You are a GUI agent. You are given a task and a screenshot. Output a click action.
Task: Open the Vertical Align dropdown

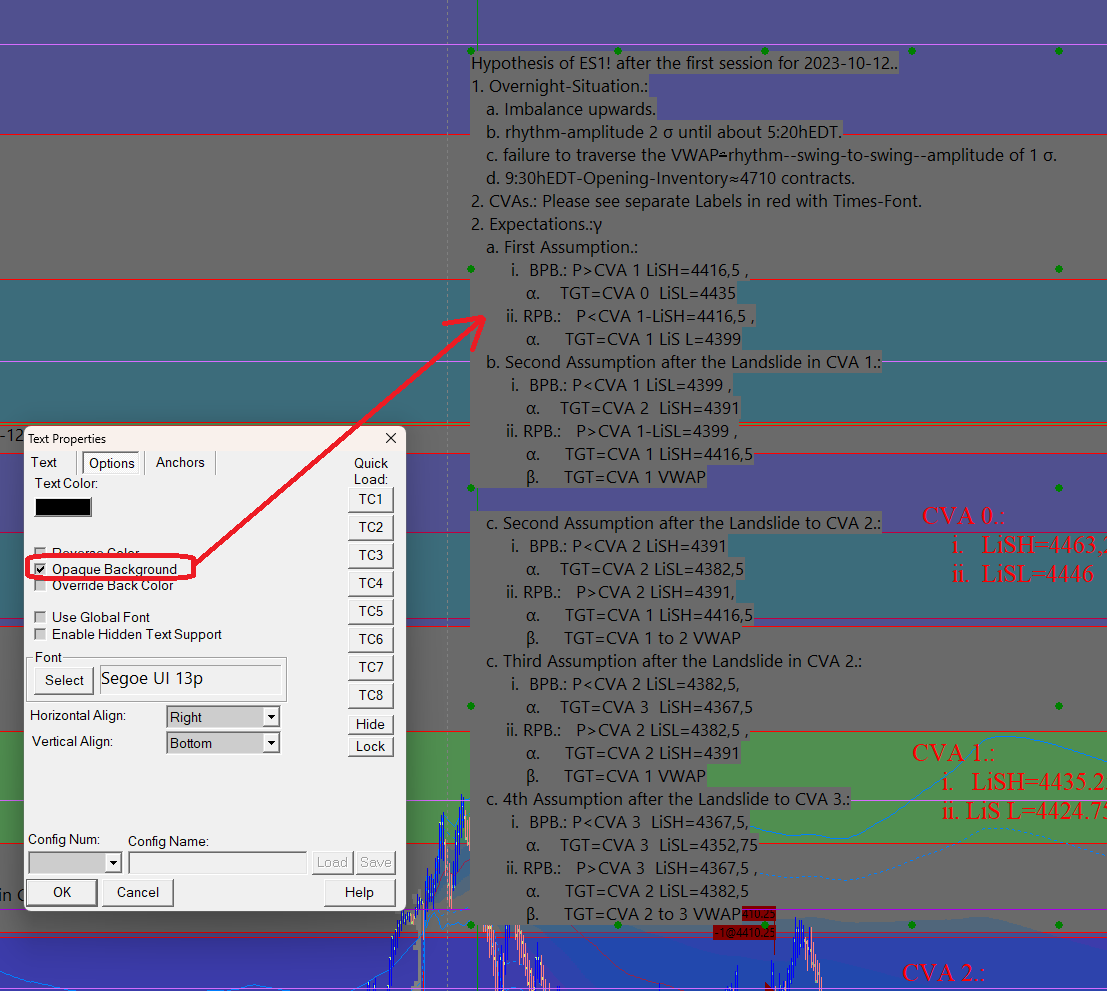tap(223, 743)
